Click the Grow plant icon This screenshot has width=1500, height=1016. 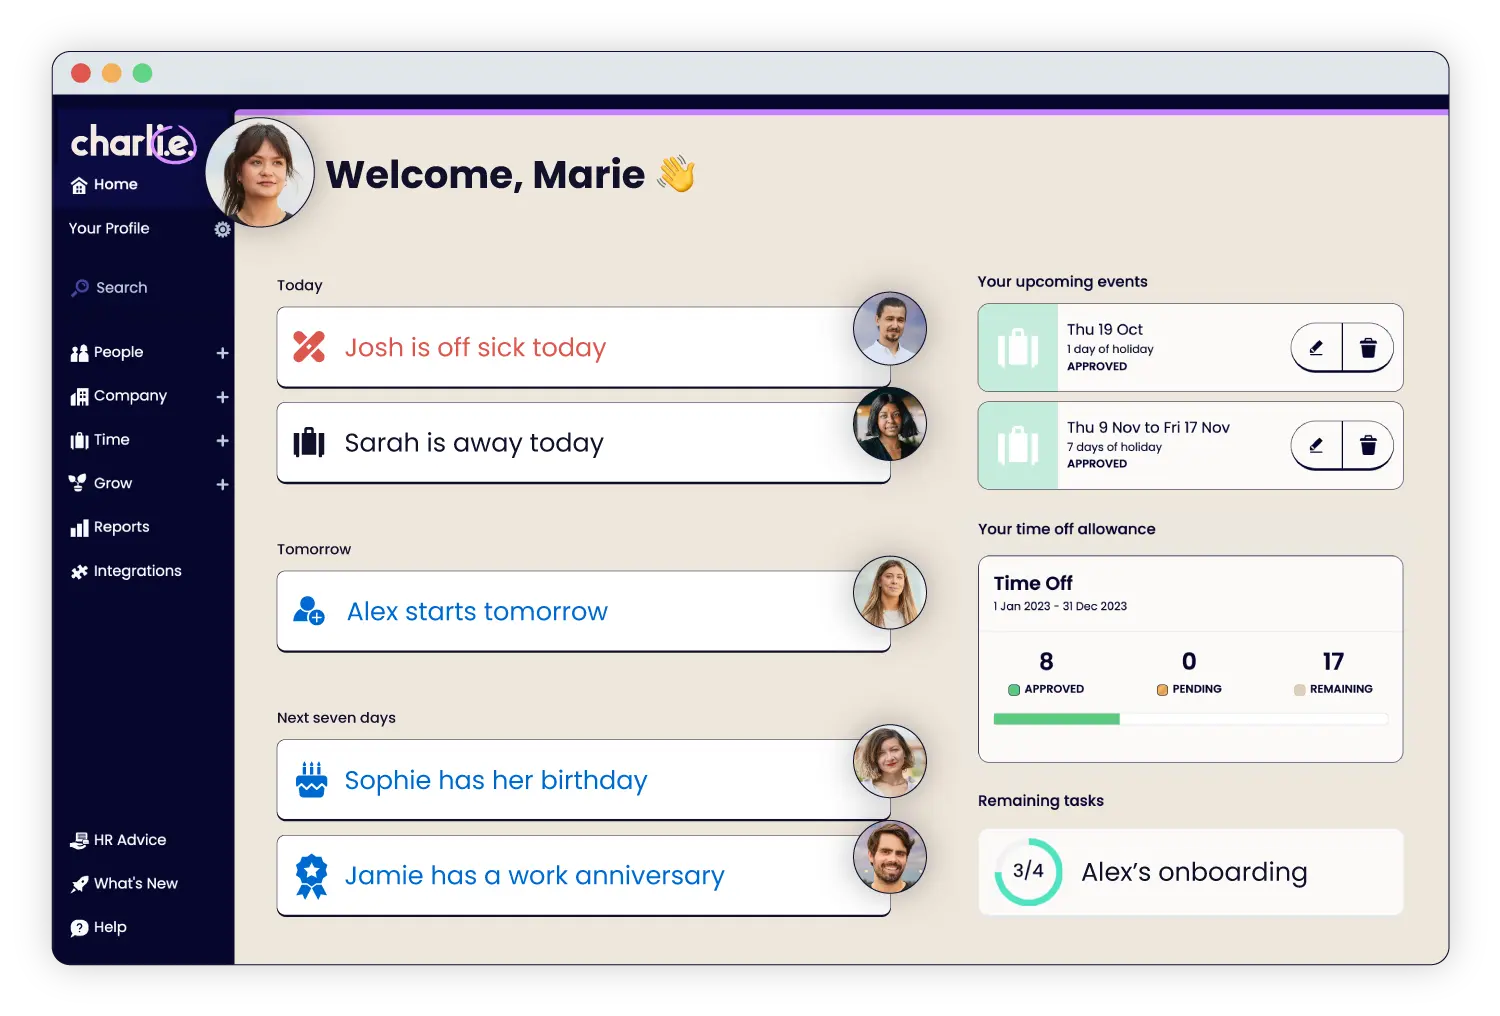click(x=78, y=484)
